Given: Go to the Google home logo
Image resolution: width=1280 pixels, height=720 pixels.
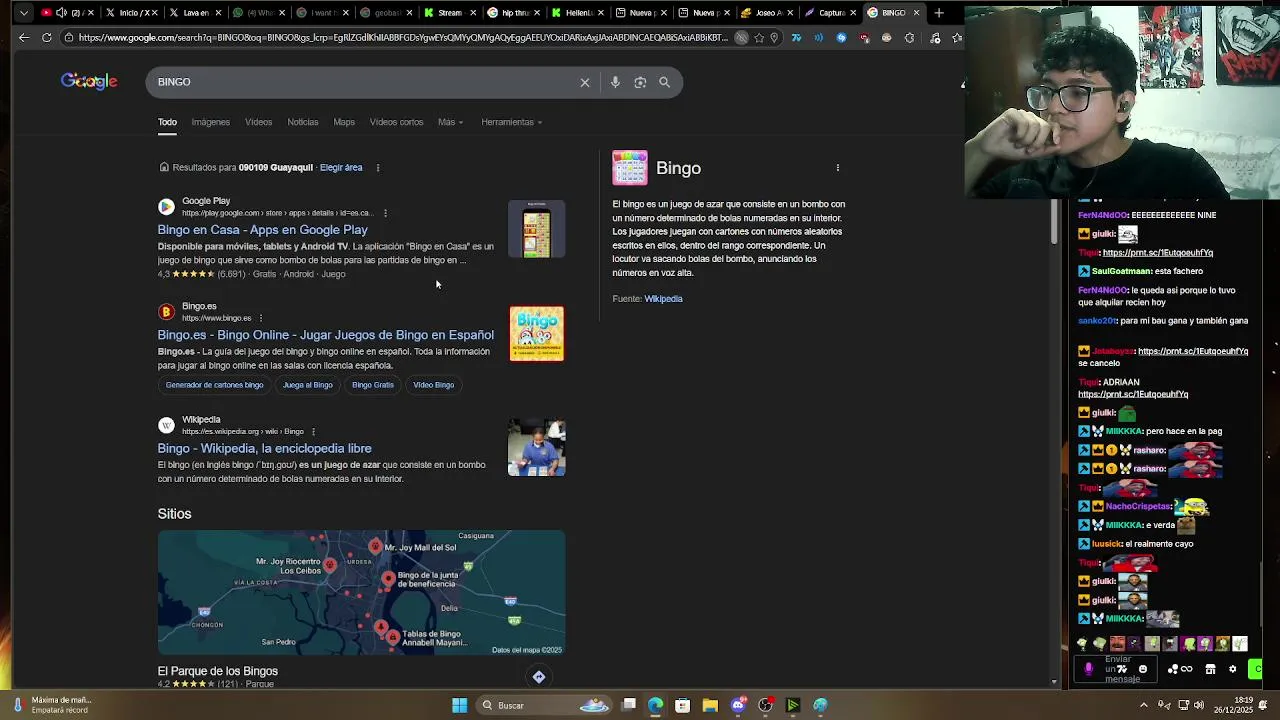Looking at the screenshot, I should (x=89, y=81).
